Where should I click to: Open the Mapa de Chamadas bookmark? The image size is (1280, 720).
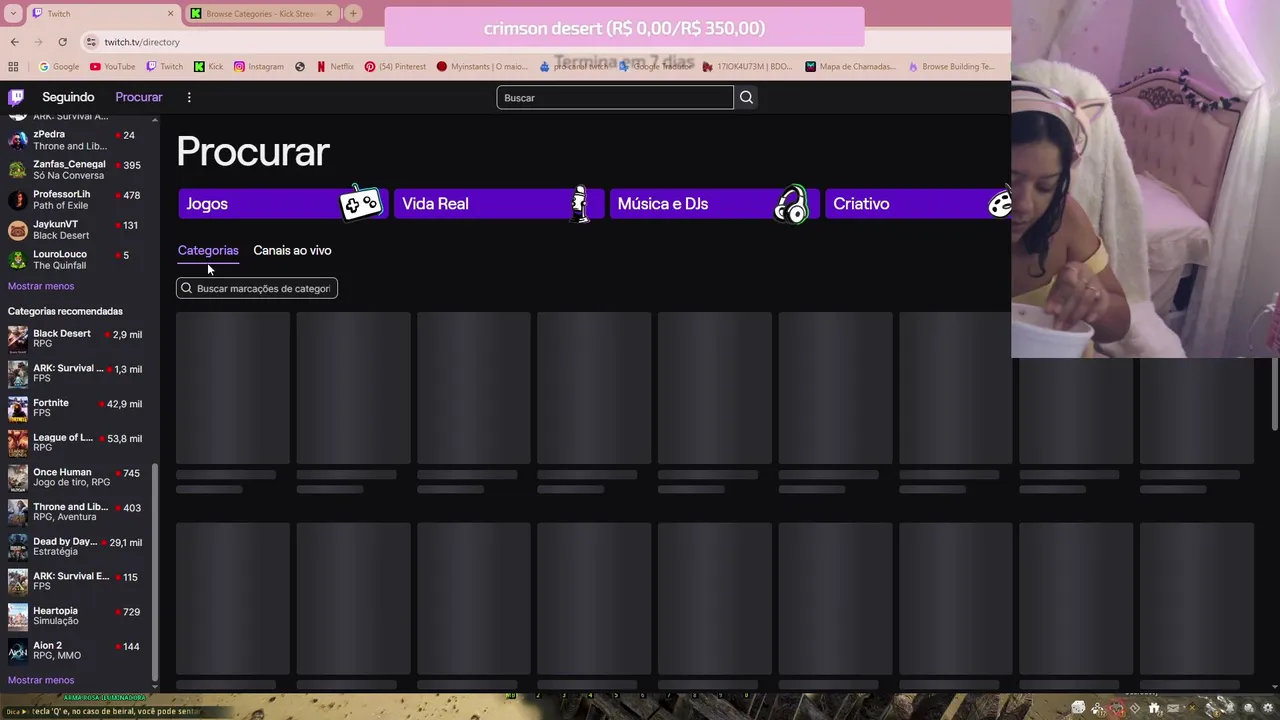coord(850,67)
